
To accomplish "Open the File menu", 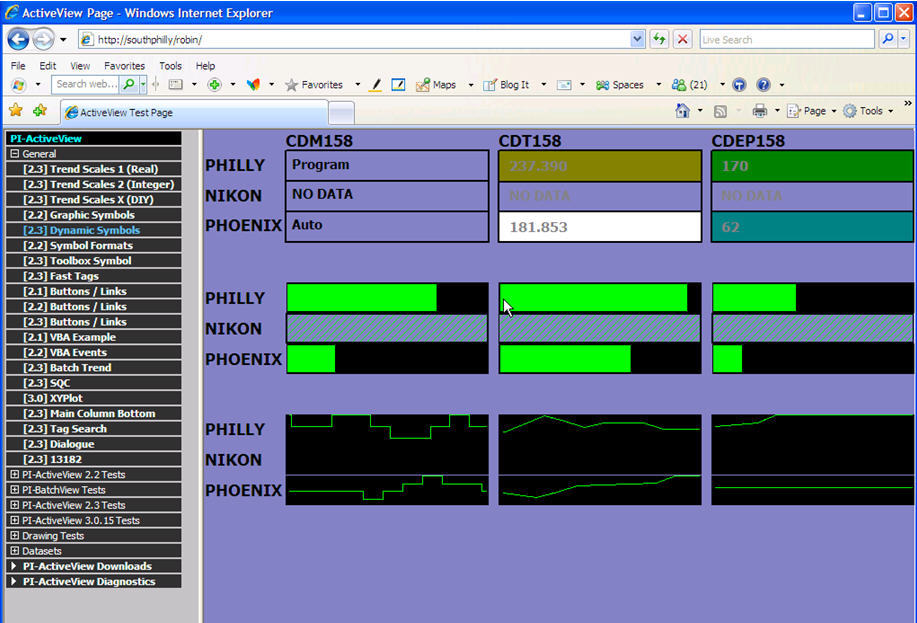I will (x=18, y=66).
